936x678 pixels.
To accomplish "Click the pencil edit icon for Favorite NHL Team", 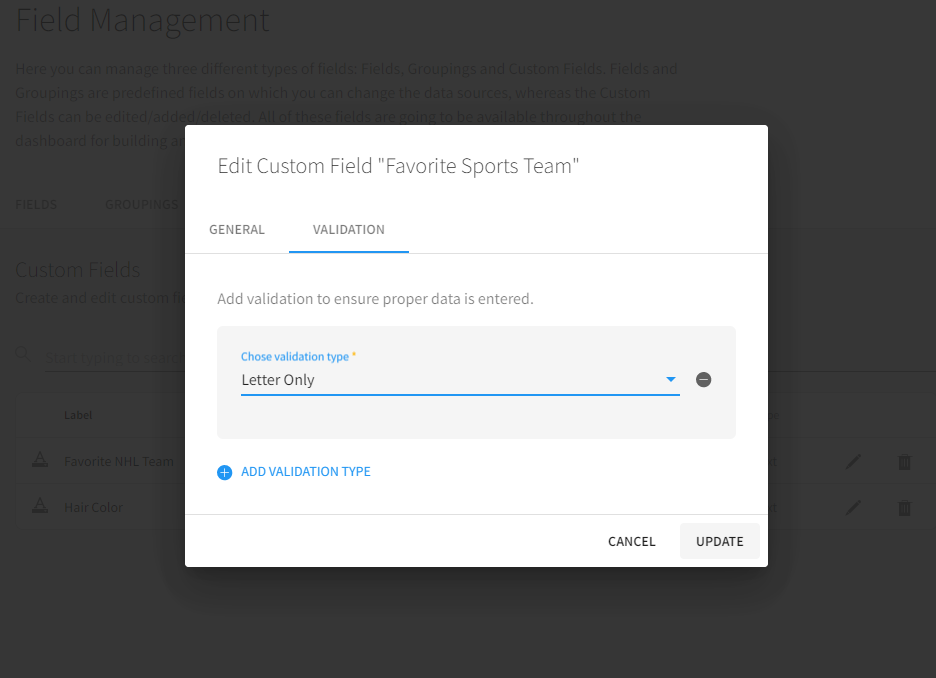I will click(853, 462).
